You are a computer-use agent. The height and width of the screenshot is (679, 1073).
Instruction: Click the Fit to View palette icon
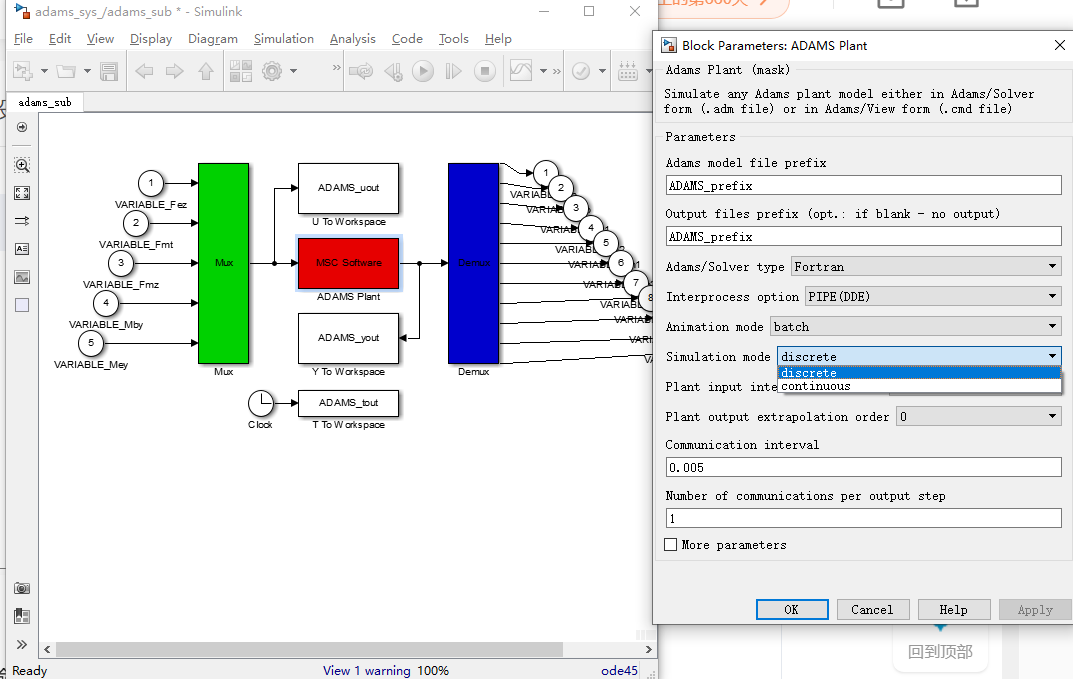22,193
